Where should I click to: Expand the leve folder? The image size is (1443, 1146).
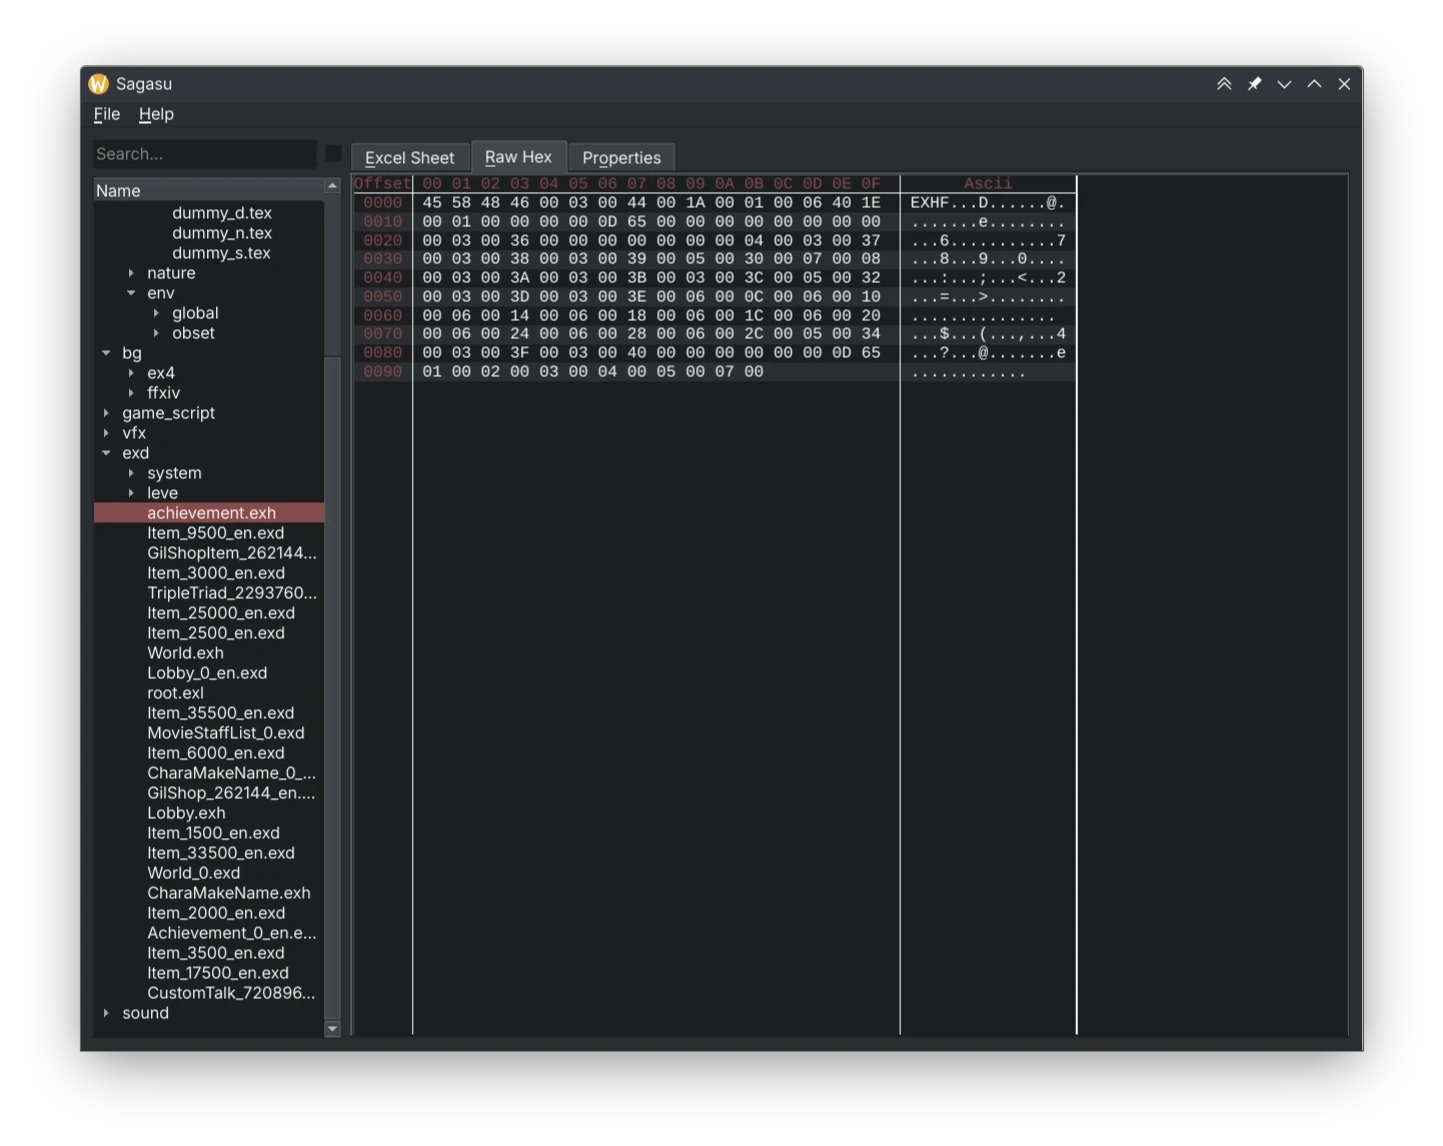click(x=131, y=493)
